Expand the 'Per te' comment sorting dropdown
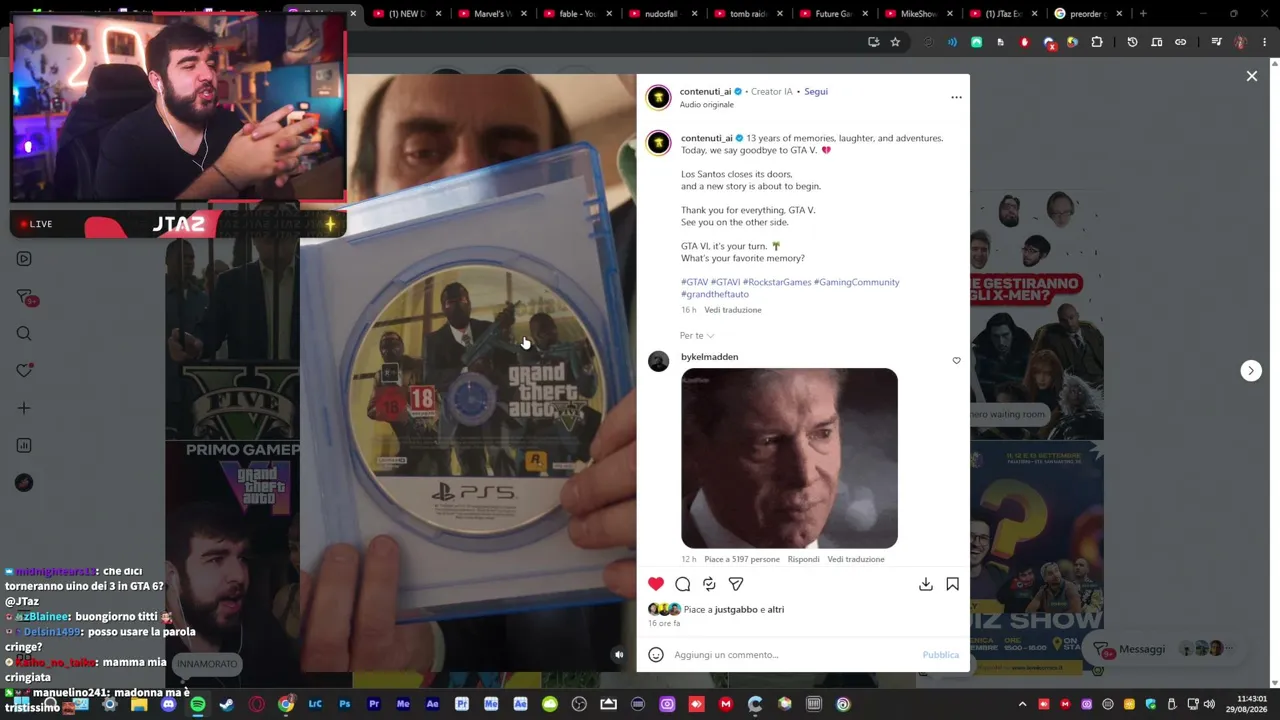Viewport: 1280px width, 720px height. pos(697,335)
